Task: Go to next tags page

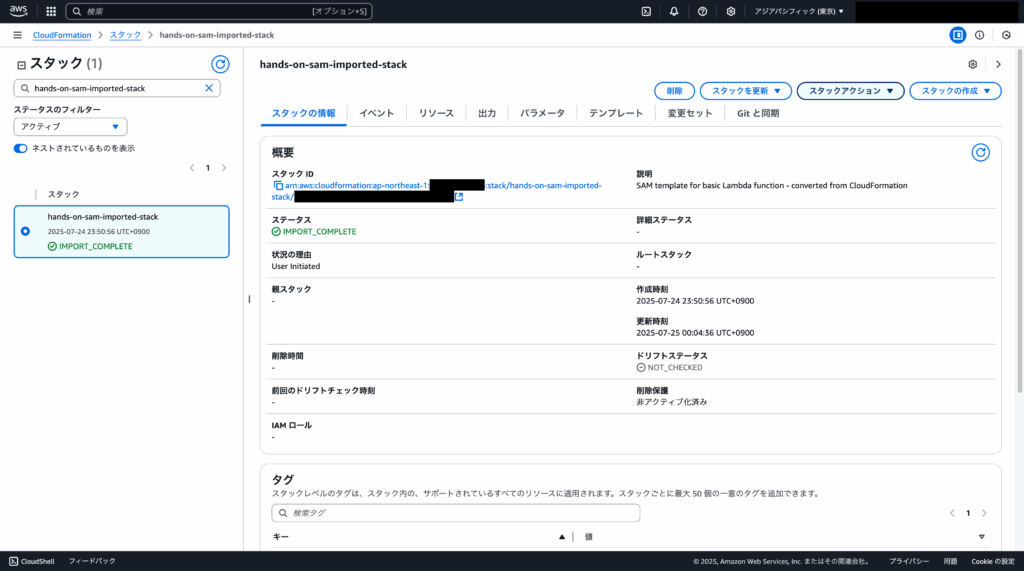Action: (984, 513)
